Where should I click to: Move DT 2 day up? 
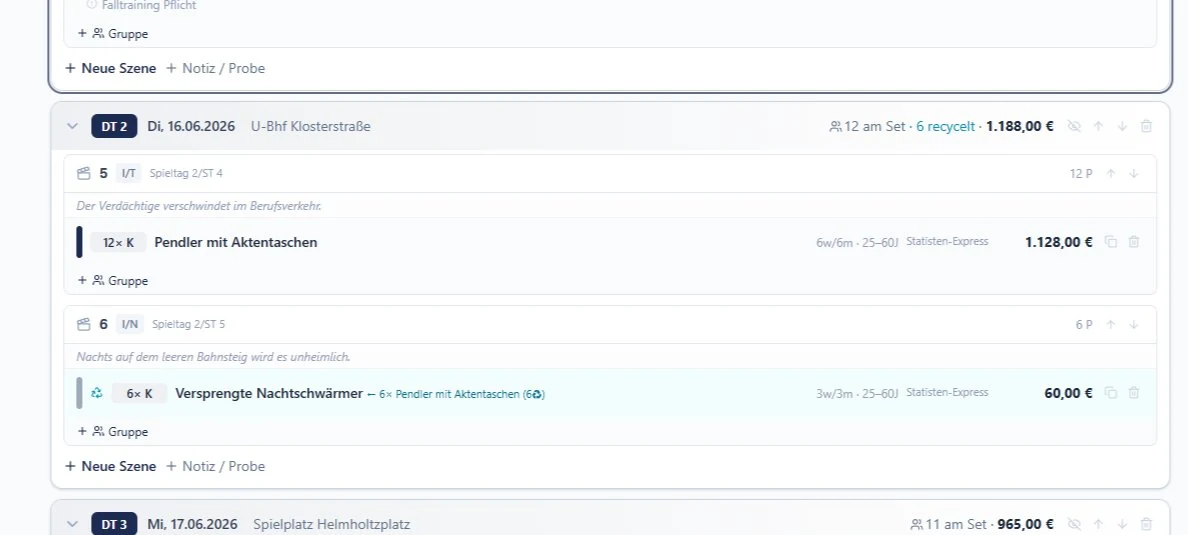pyautogui.click(x=1098, y=127)
